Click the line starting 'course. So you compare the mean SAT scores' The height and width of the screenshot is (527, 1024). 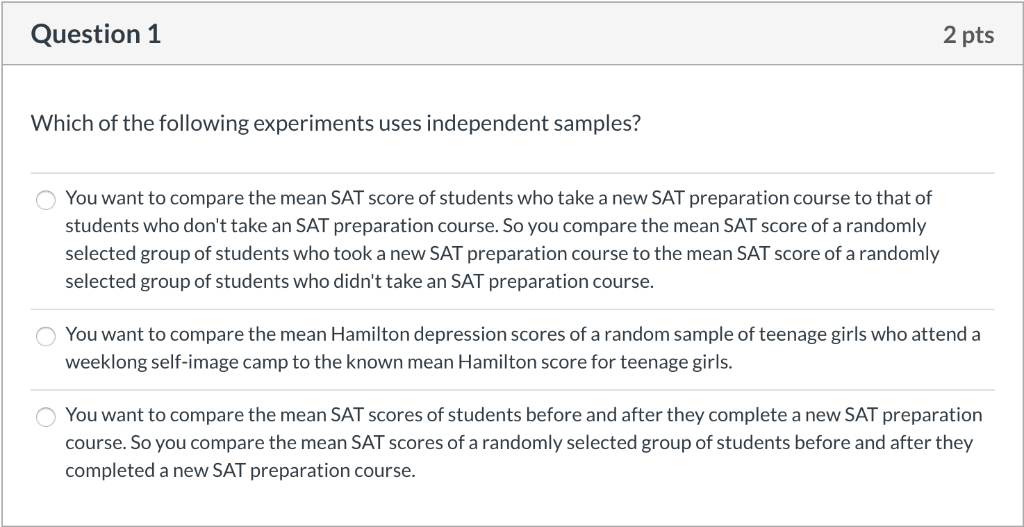[x=519, y=443]
